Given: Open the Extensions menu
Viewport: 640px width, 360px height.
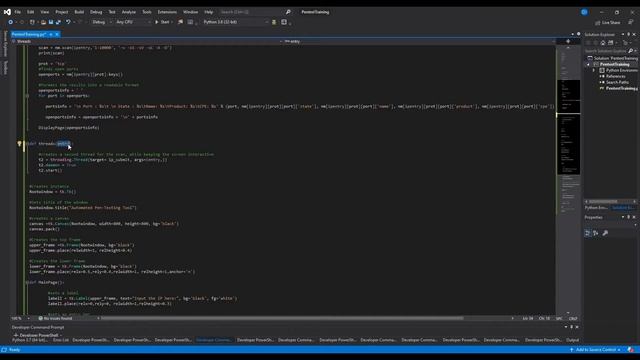Looking at the screenshot, I should click(167, 12).
